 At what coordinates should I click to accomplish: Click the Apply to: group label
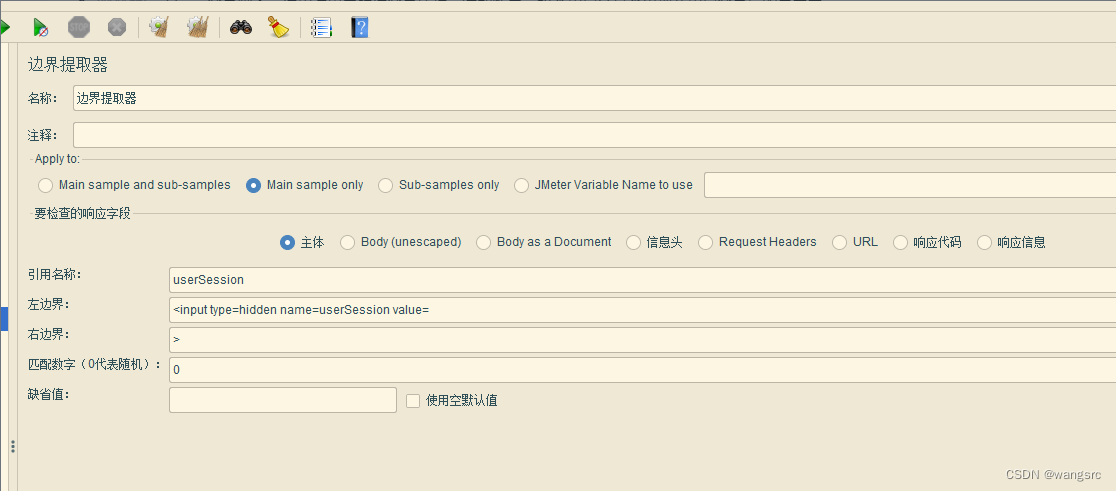point(57,159)
